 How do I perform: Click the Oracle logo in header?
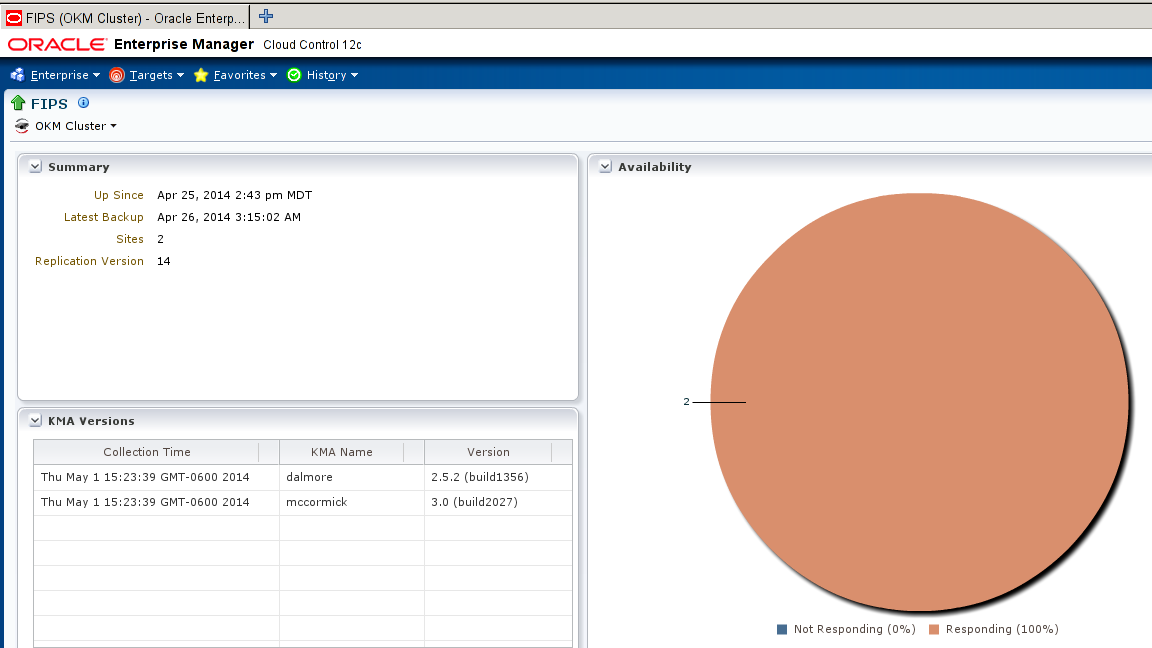57,45
